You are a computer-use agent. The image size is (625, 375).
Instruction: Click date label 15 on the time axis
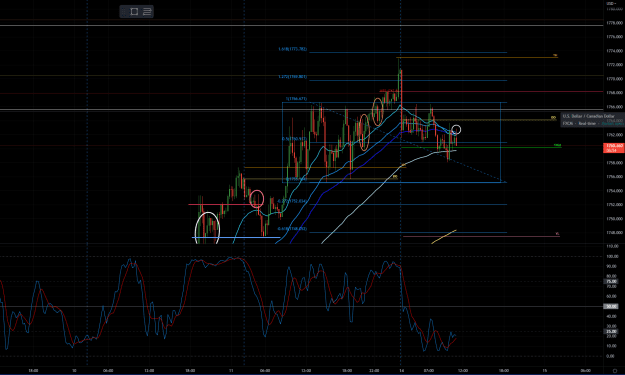(x=544, y=371)
